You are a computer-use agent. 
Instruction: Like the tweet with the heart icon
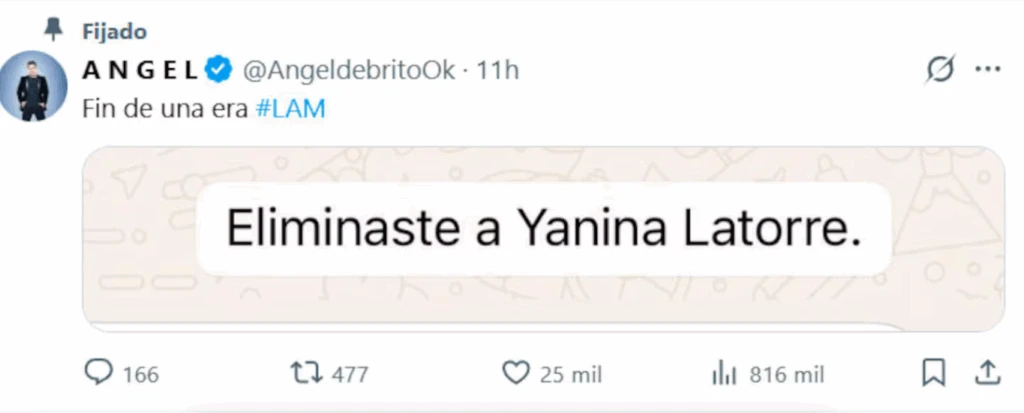tap(515, 374)
